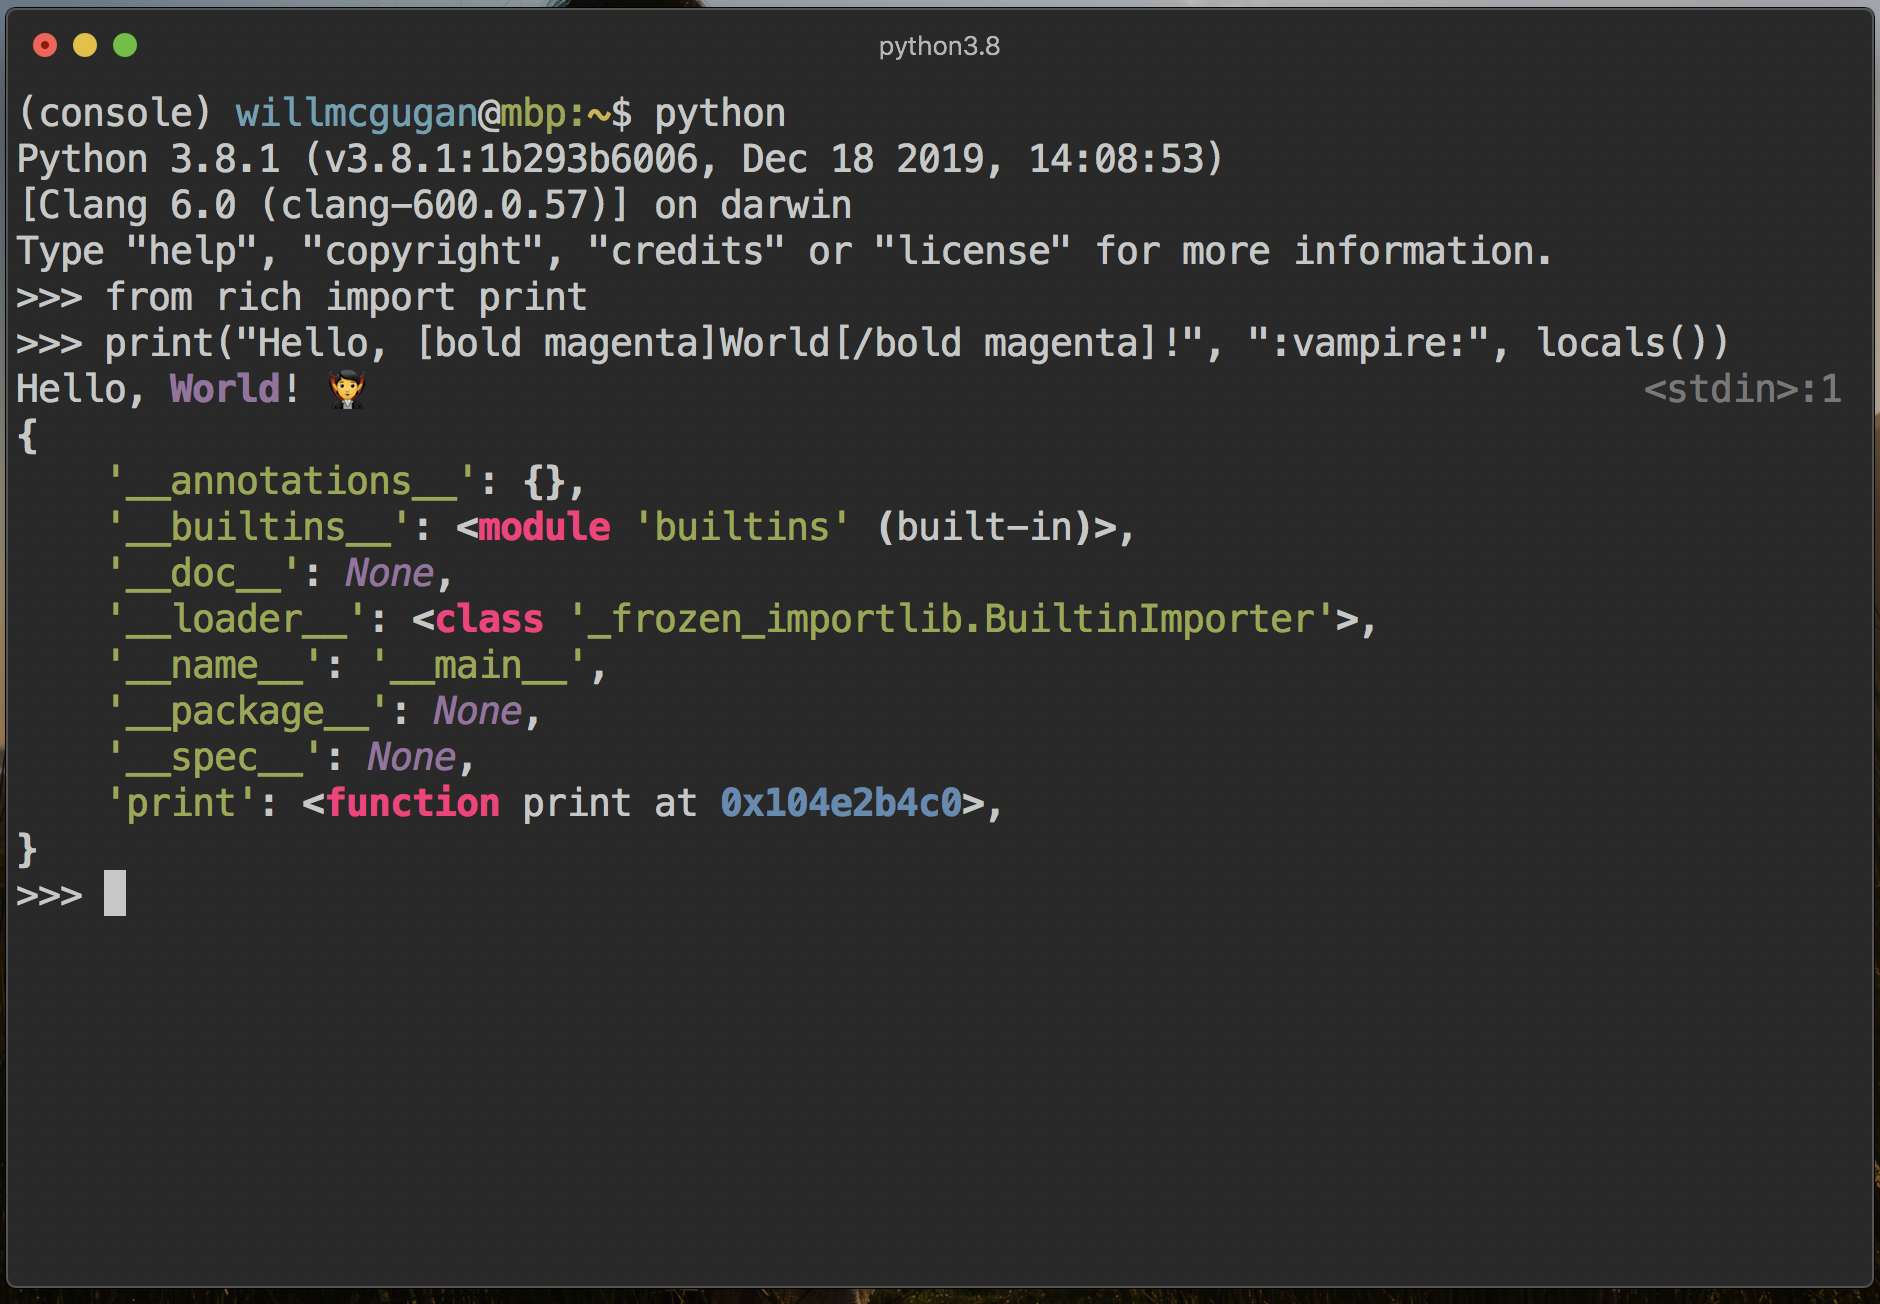Click '"credits"' in the help line

tap(687, 251)
